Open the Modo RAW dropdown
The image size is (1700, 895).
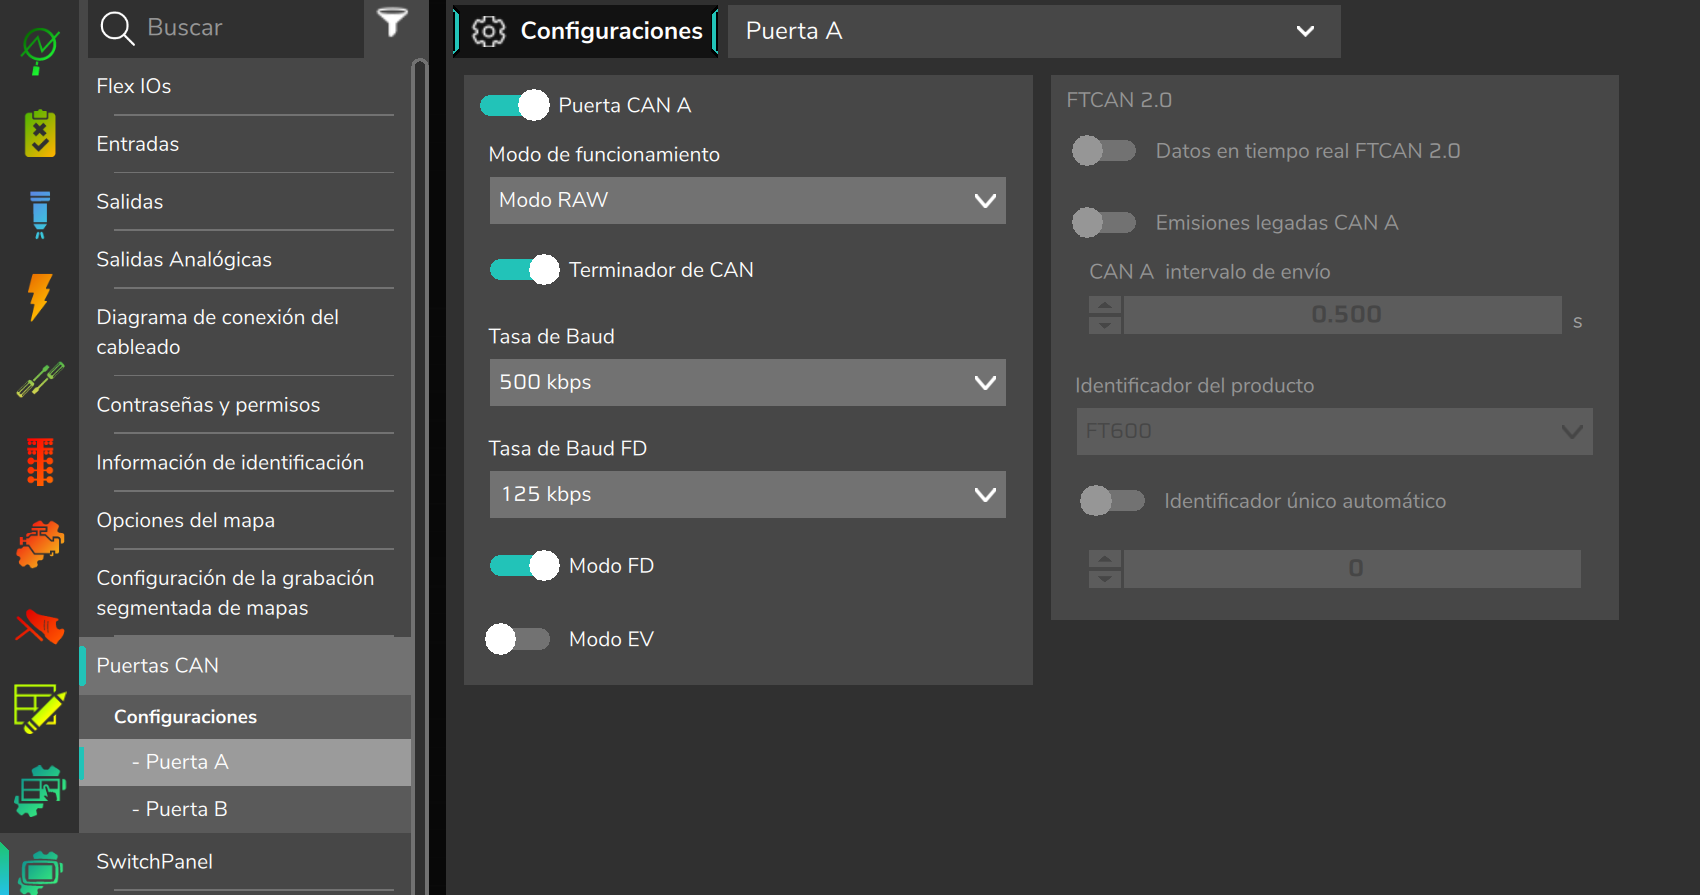click(747, 200)
